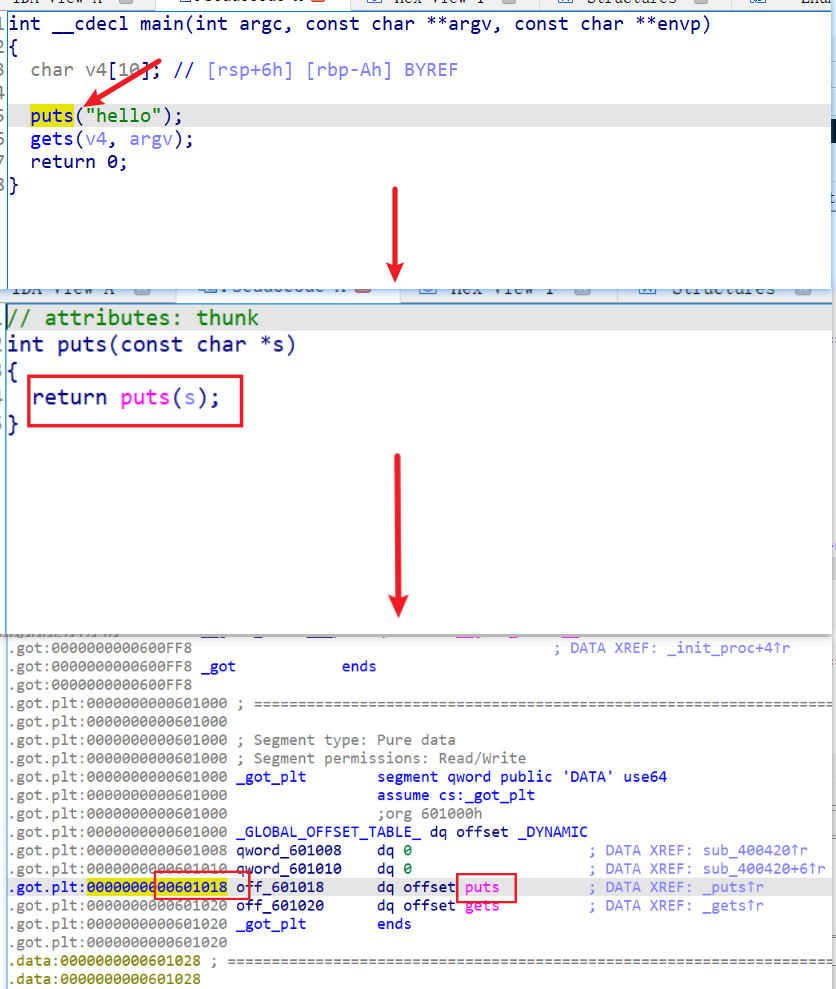The height and width of the screenshot is (989, 836).
Task: Follow the sub_400420+6↑r xref
Action: pyautogui.click(x=763, y=869)
